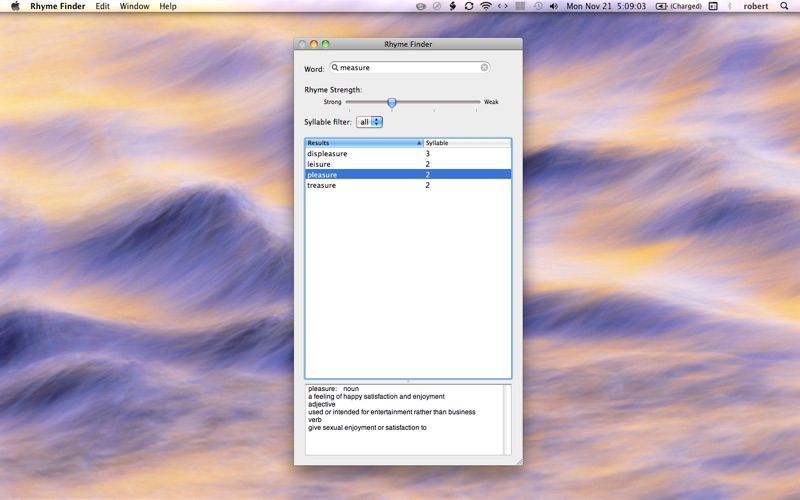This screenshot has height=500, width=800.
Task: Click the split divider handle below results
Action: (x=408, y=381)
